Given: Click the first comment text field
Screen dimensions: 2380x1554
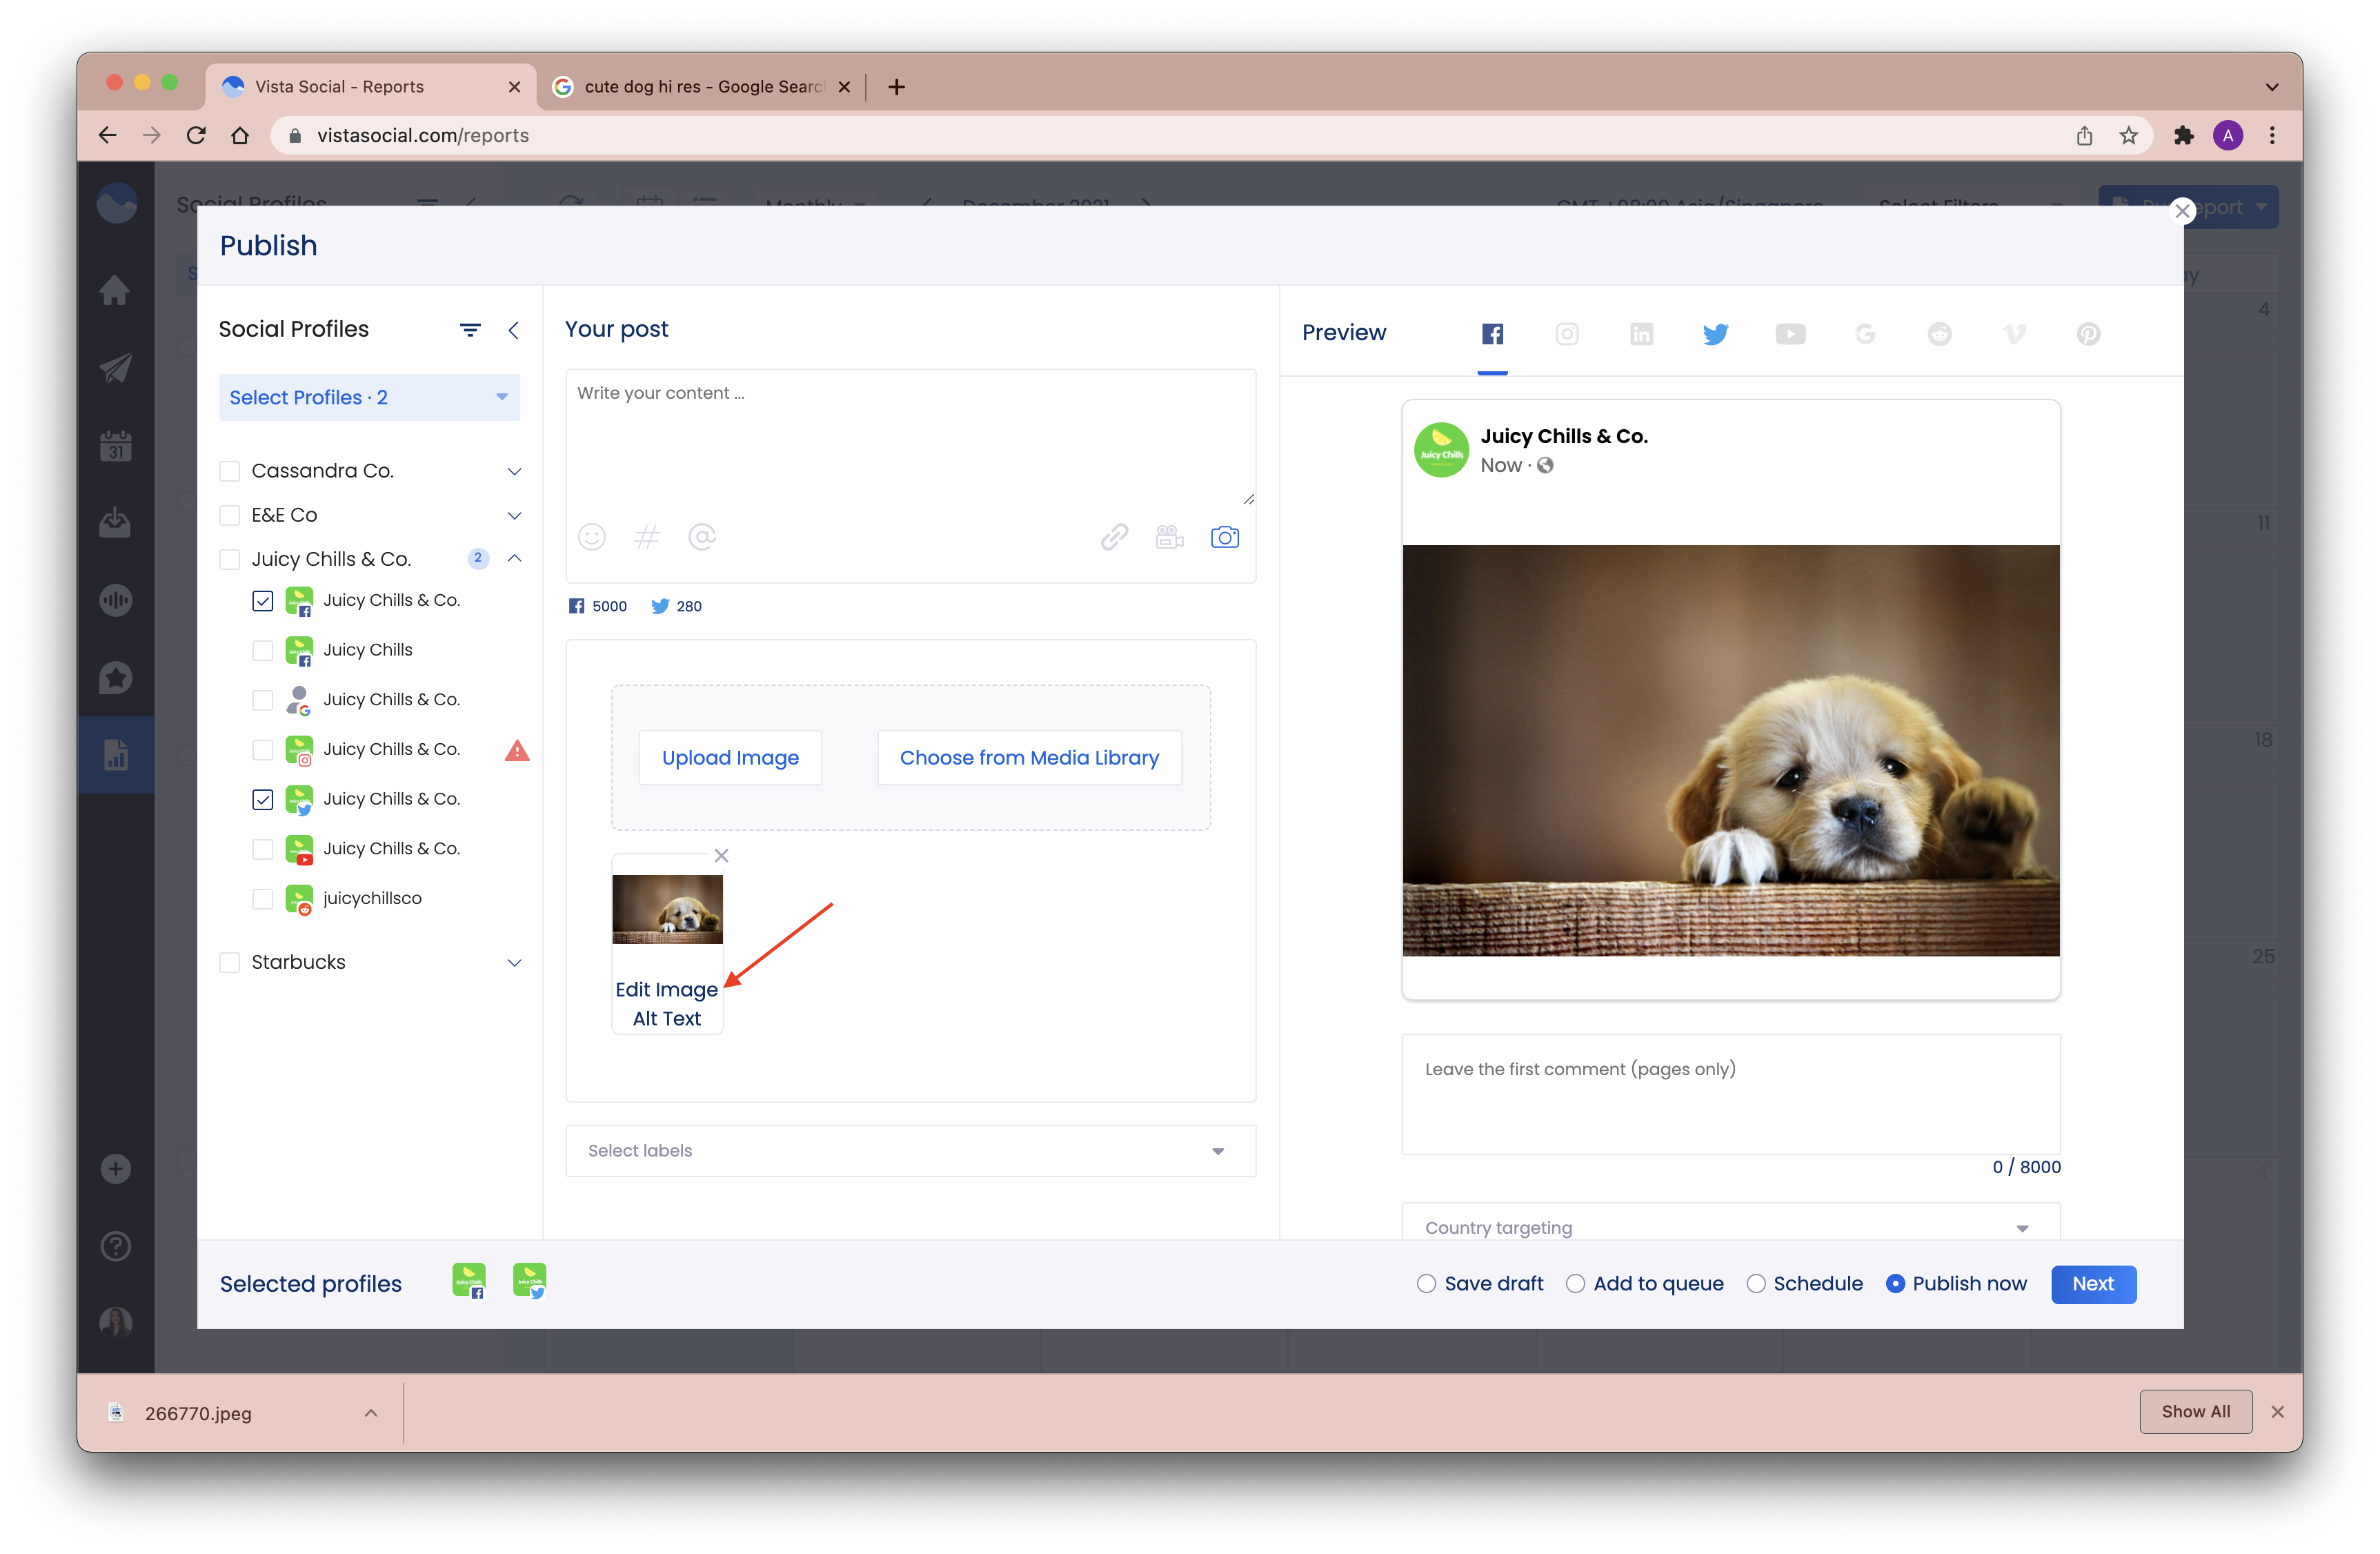Looking at the screenshot, I should [1730, 1094].
